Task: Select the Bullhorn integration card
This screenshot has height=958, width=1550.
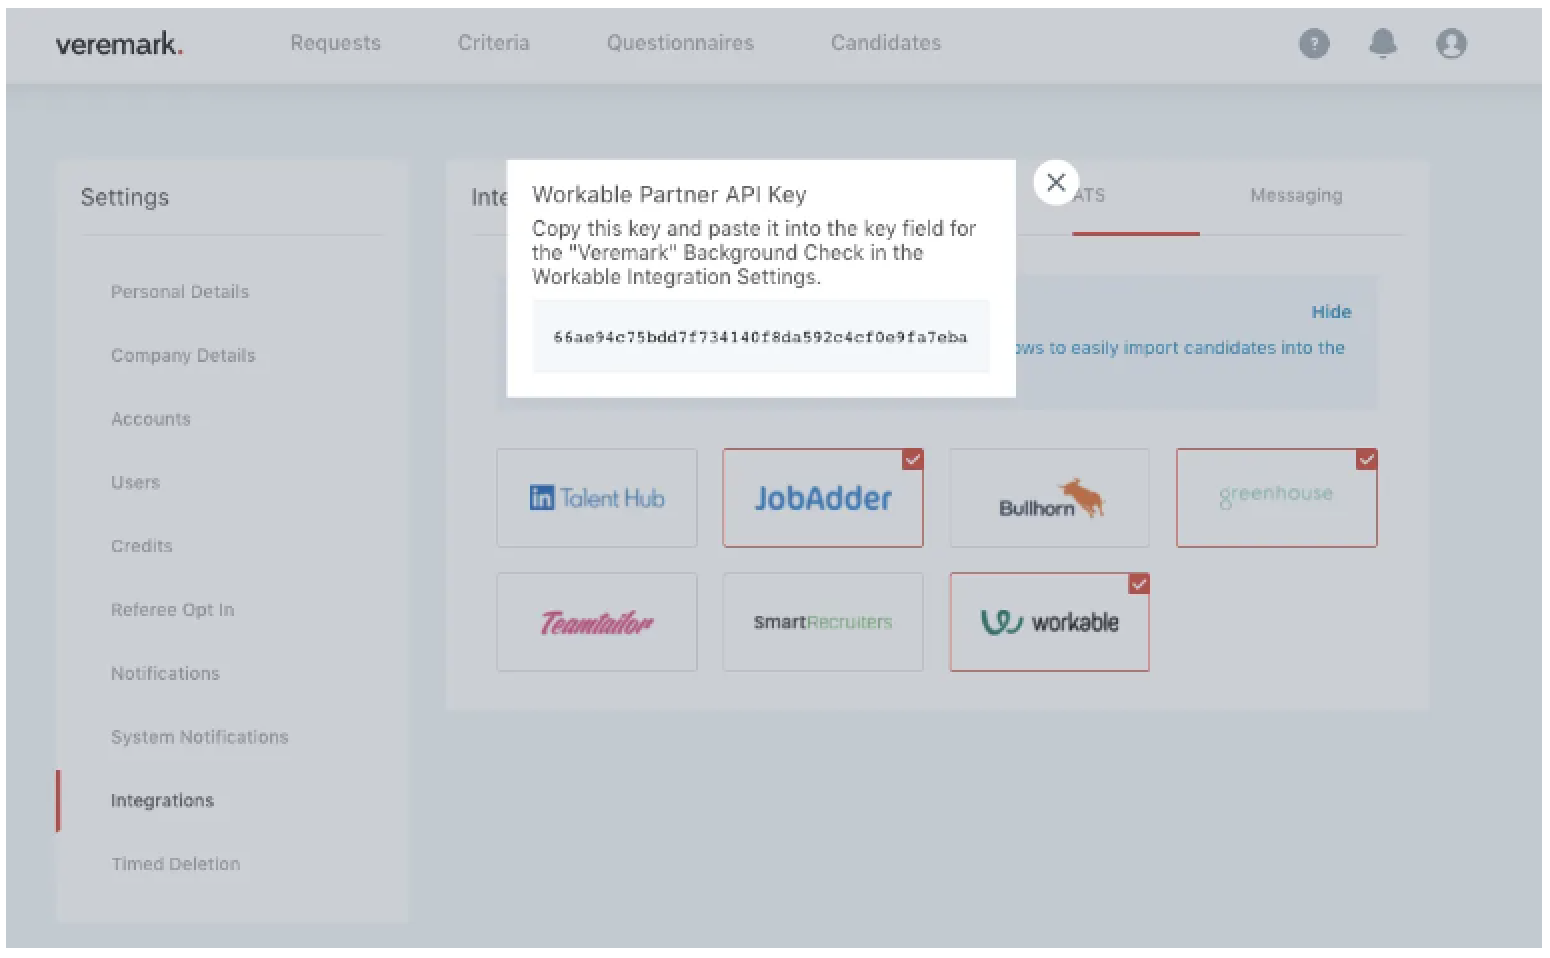Action: click(1049, 498)
